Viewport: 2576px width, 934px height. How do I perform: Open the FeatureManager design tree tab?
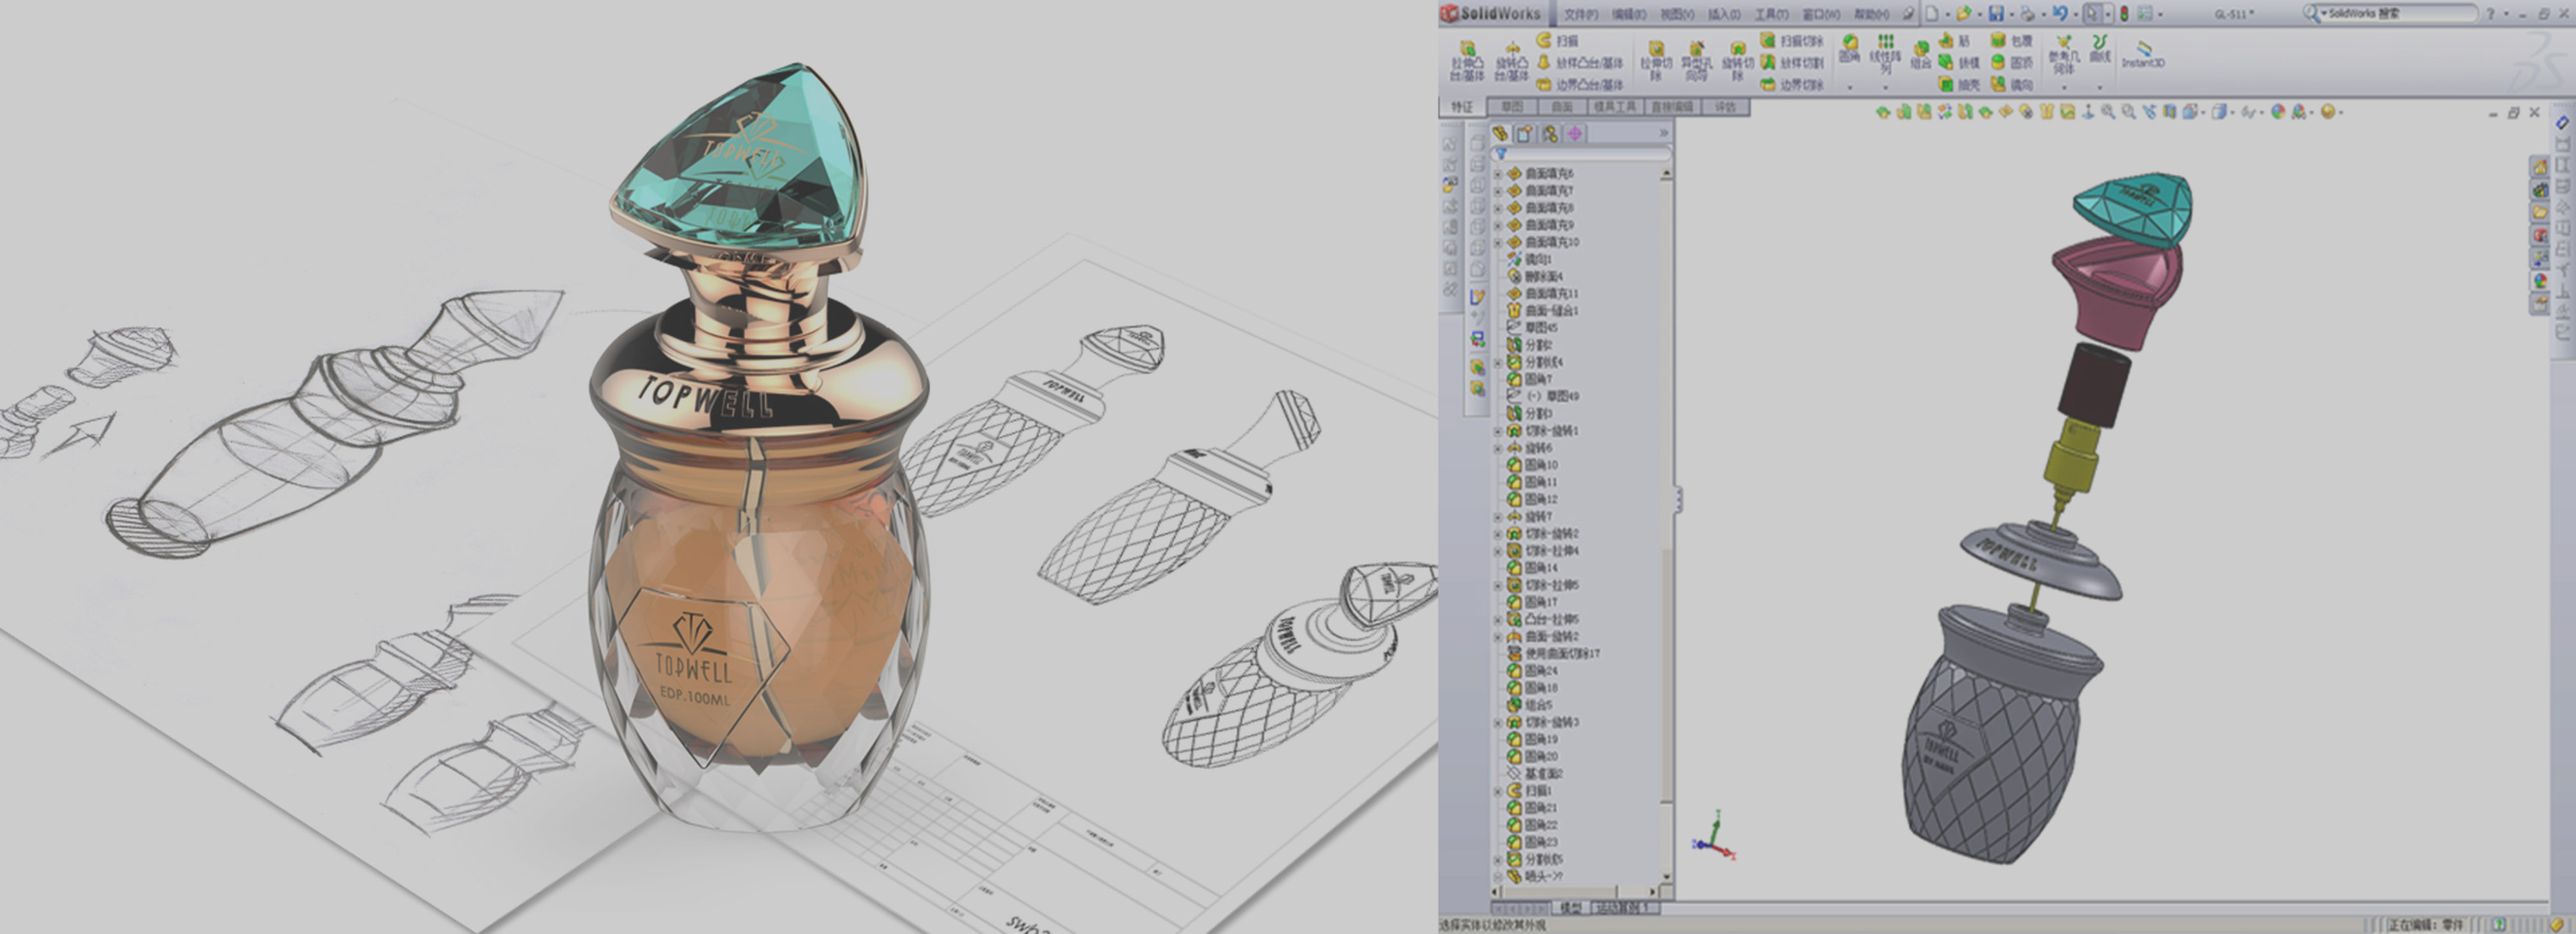pyautogui.click(x=1500, y=133)
